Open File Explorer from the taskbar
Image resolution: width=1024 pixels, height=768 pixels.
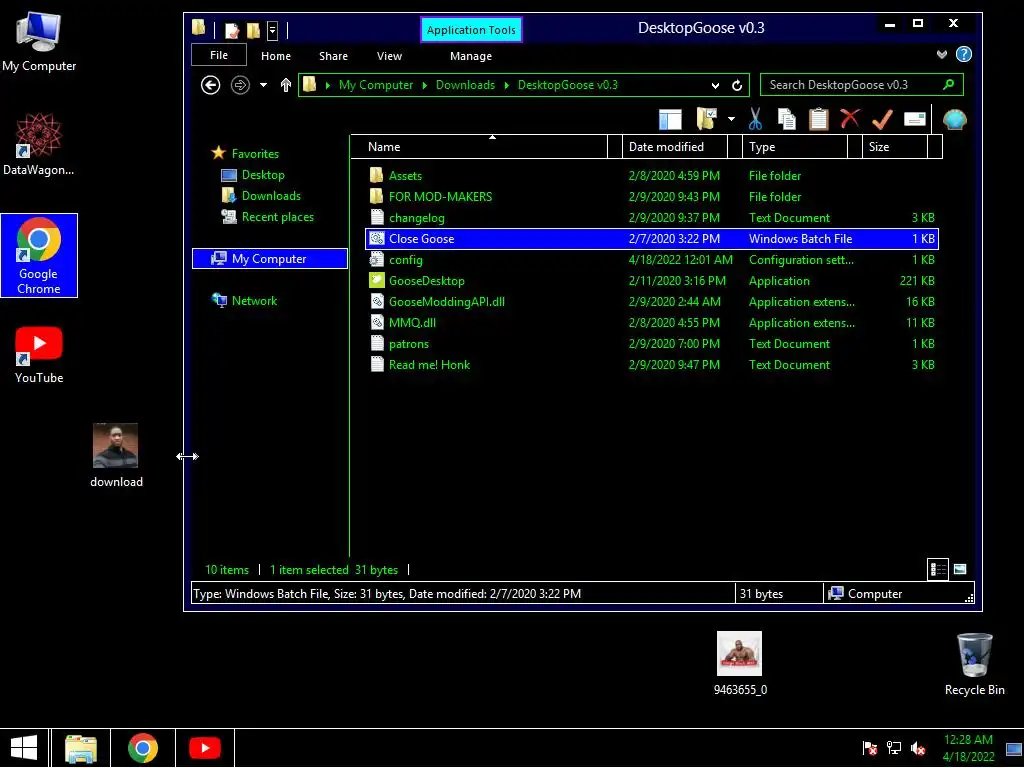click(x=81, y=748)
